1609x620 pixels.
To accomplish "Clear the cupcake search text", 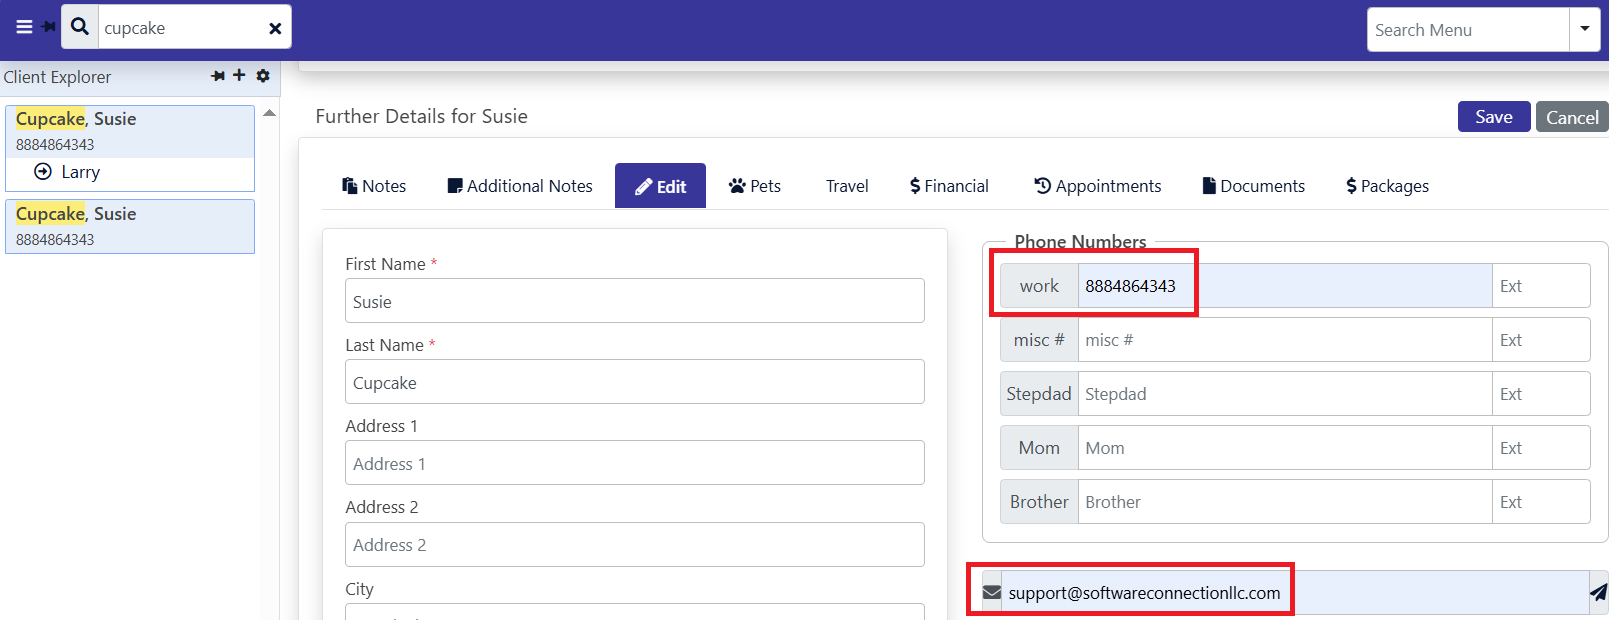I will coord(275,29).
